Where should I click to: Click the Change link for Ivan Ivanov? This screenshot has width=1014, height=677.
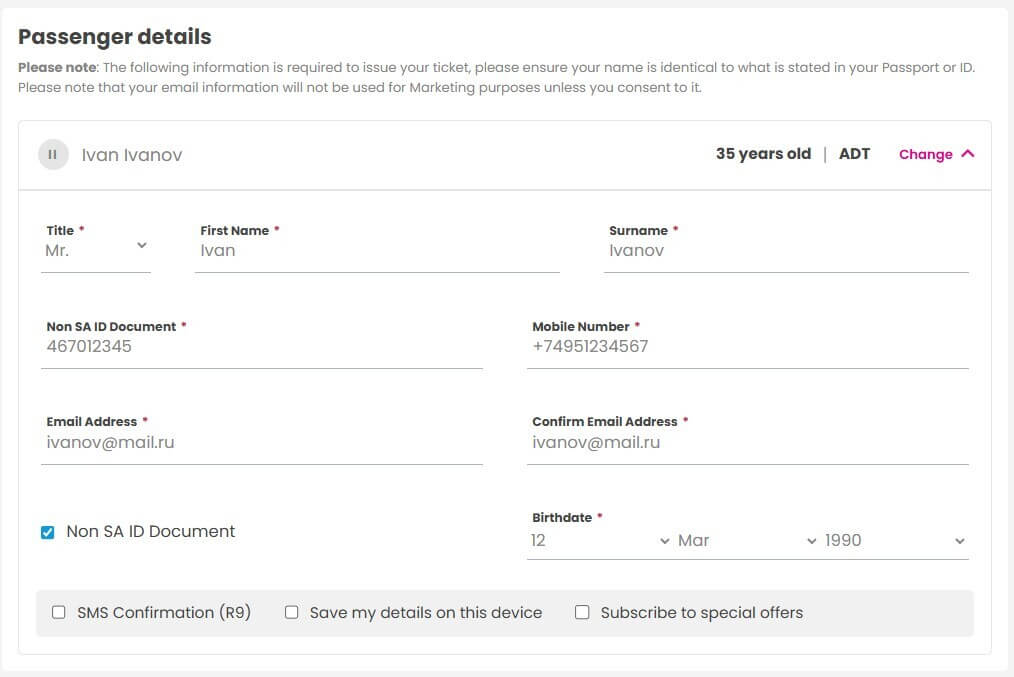point(925,155)
